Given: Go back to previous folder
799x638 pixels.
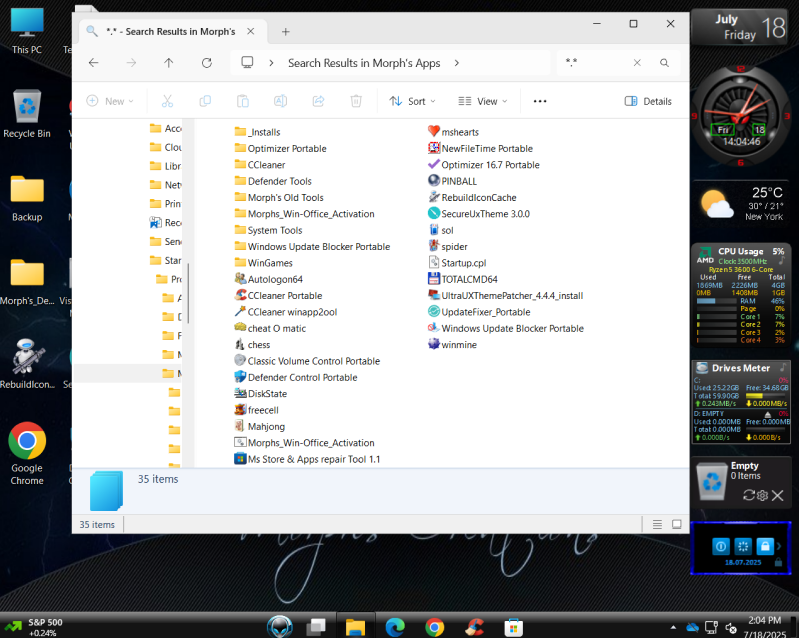Looking at the screenshot, I should pyautogui.click(x=93, y=63).
